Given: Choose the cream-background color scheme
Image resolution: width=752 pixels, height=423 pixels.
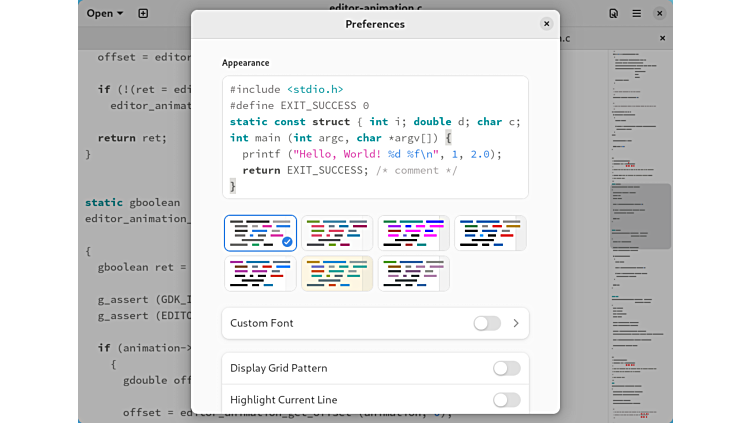Looking at the screenshot, I should (337, 273).
